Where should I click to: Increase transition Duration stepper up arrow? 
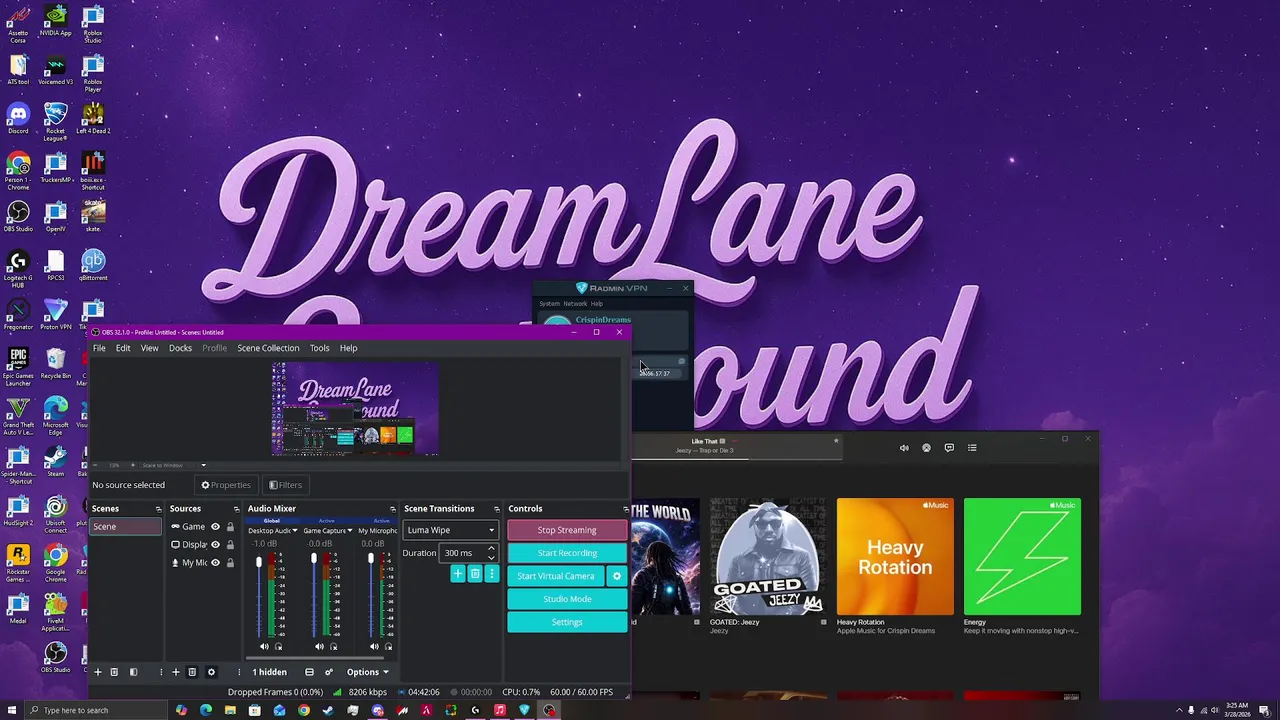point(491,549)
